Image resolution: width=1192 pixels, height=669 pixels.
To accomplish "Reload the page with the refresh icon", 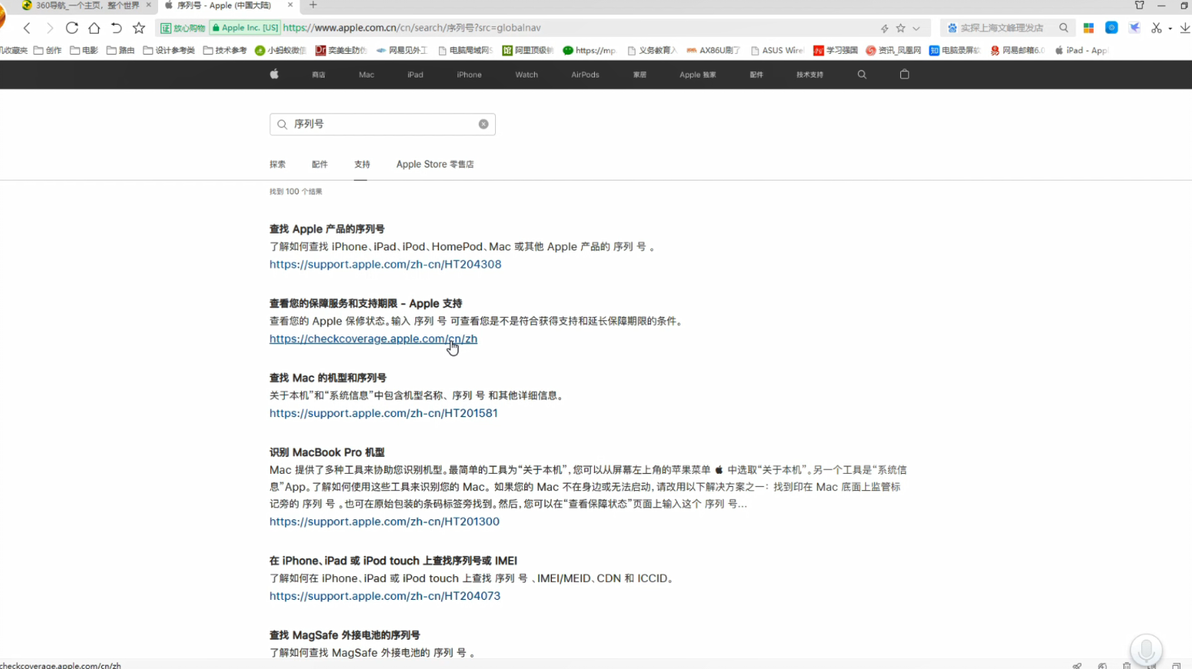I will [71, 28].
